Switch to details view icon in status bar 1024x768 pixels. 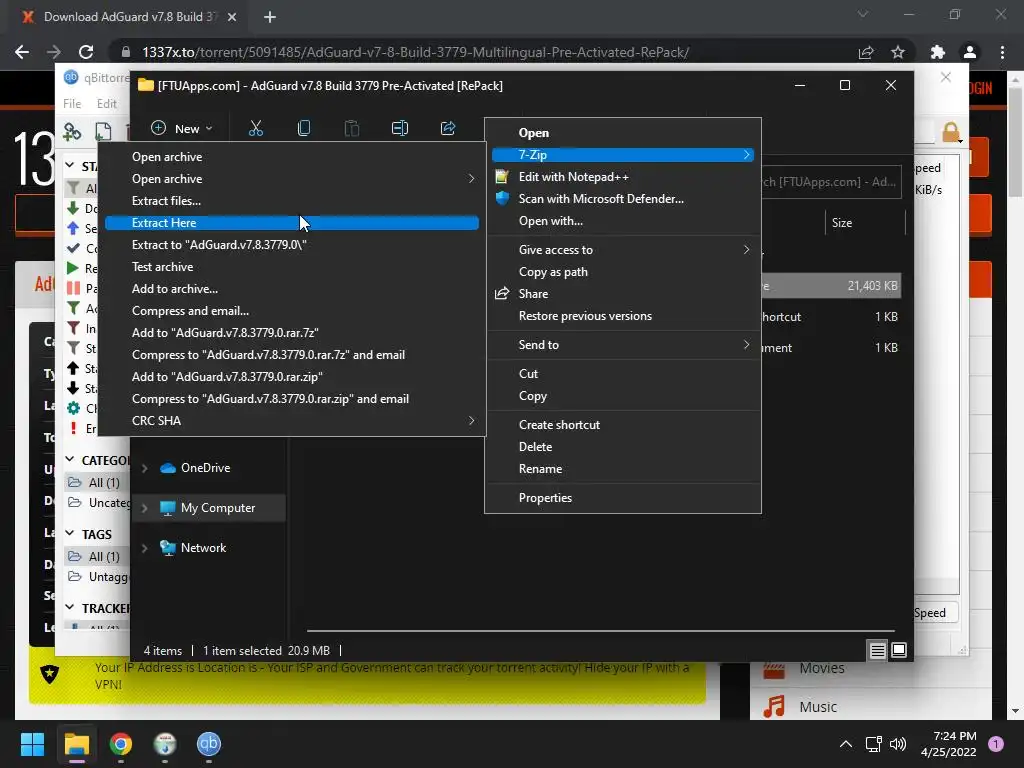(x=877, y=650)
